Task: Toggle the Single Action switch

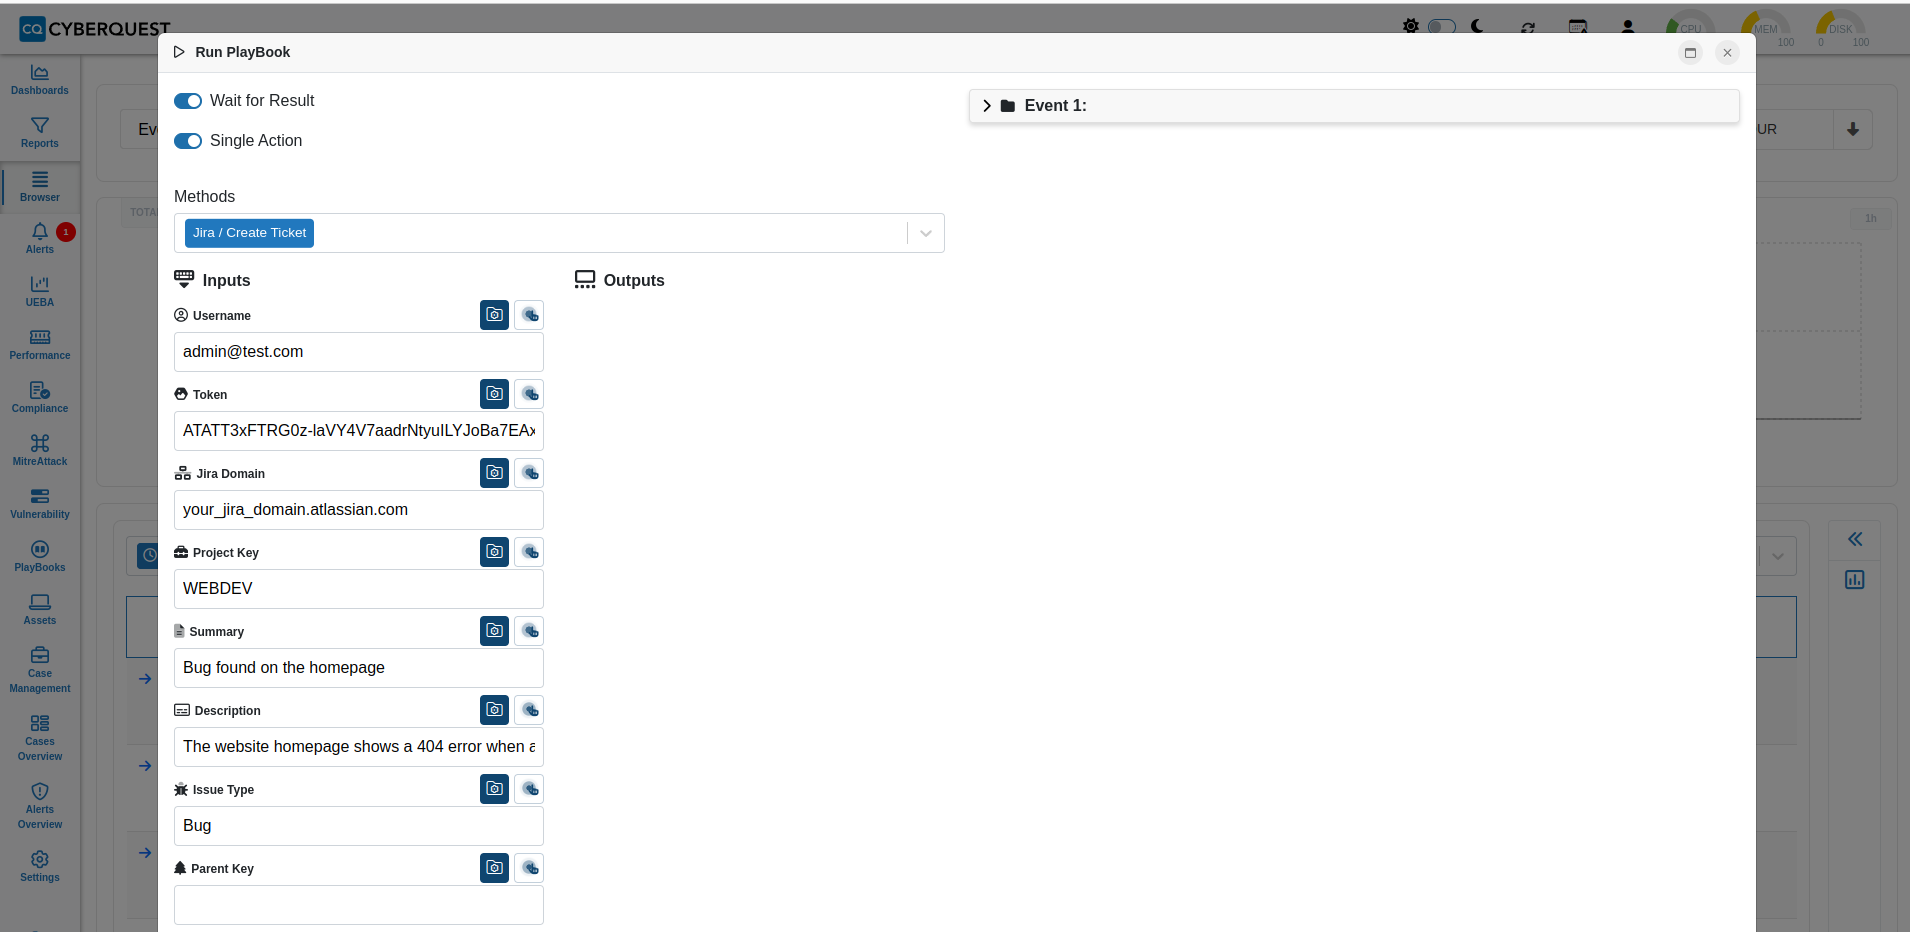Action: 188,141
